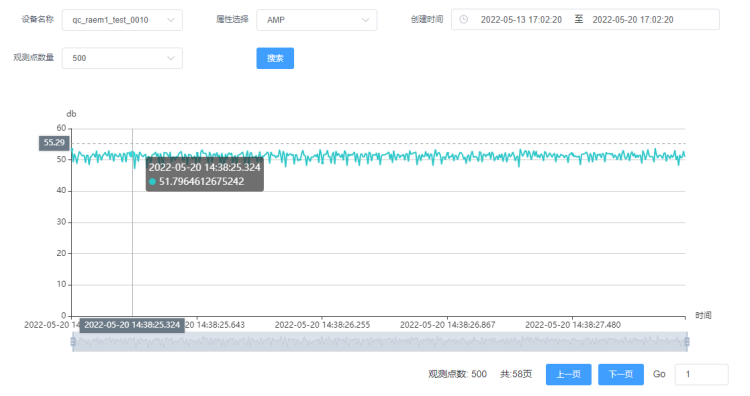Click the Go page number input box

(x=701, y=374)
